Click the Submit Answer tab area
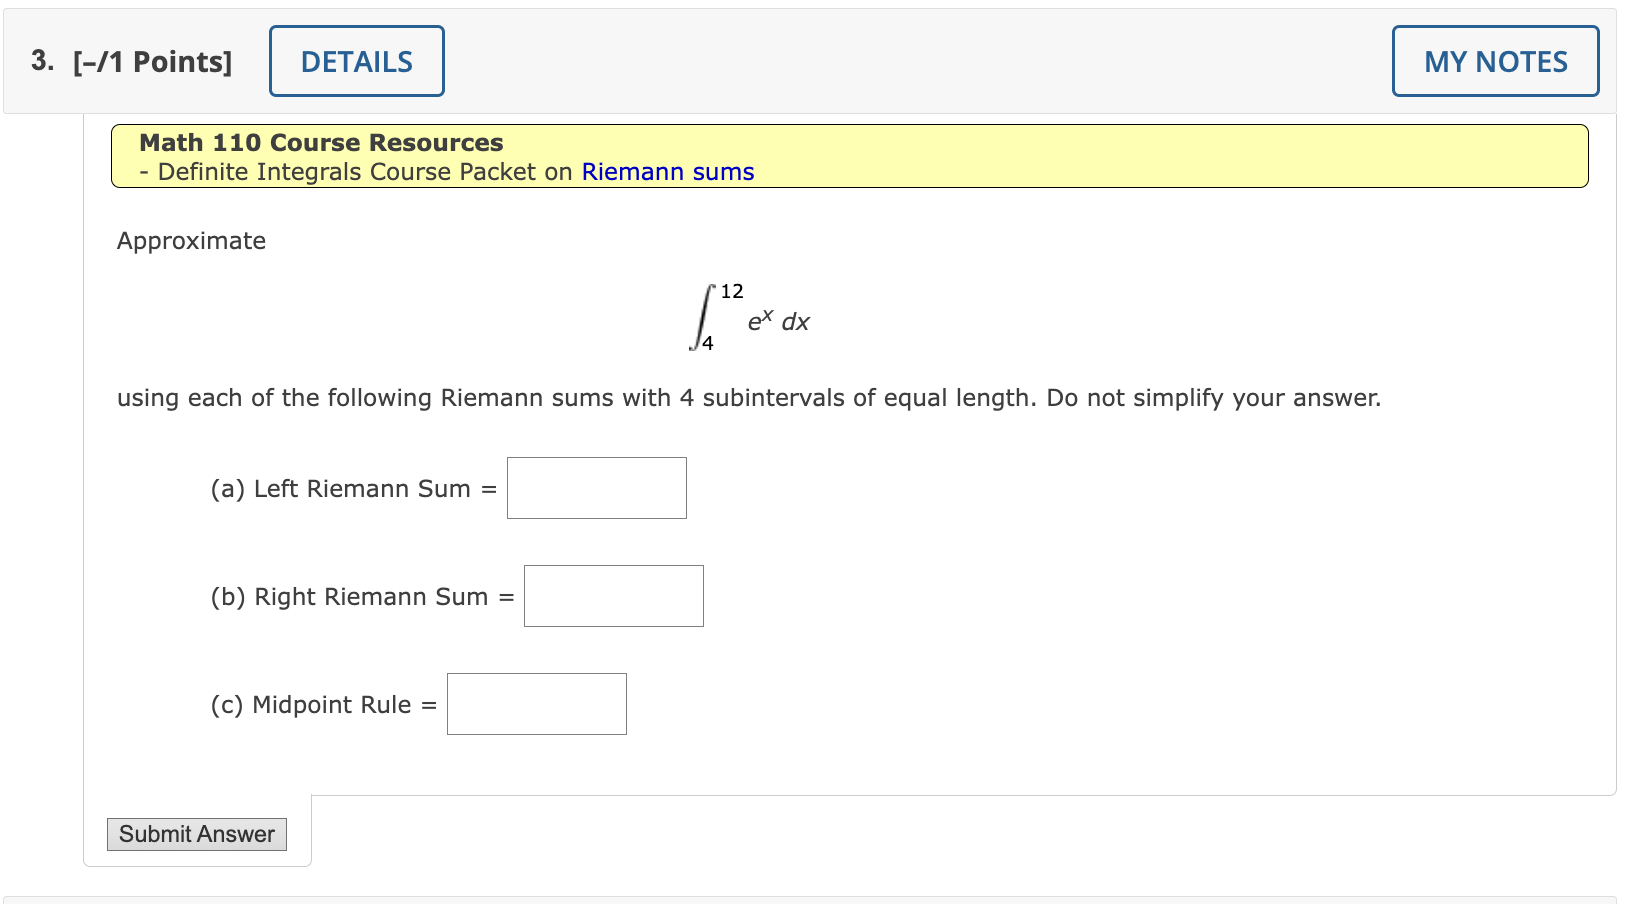This screenshot has height=904, width=1646. coord(196,833)
